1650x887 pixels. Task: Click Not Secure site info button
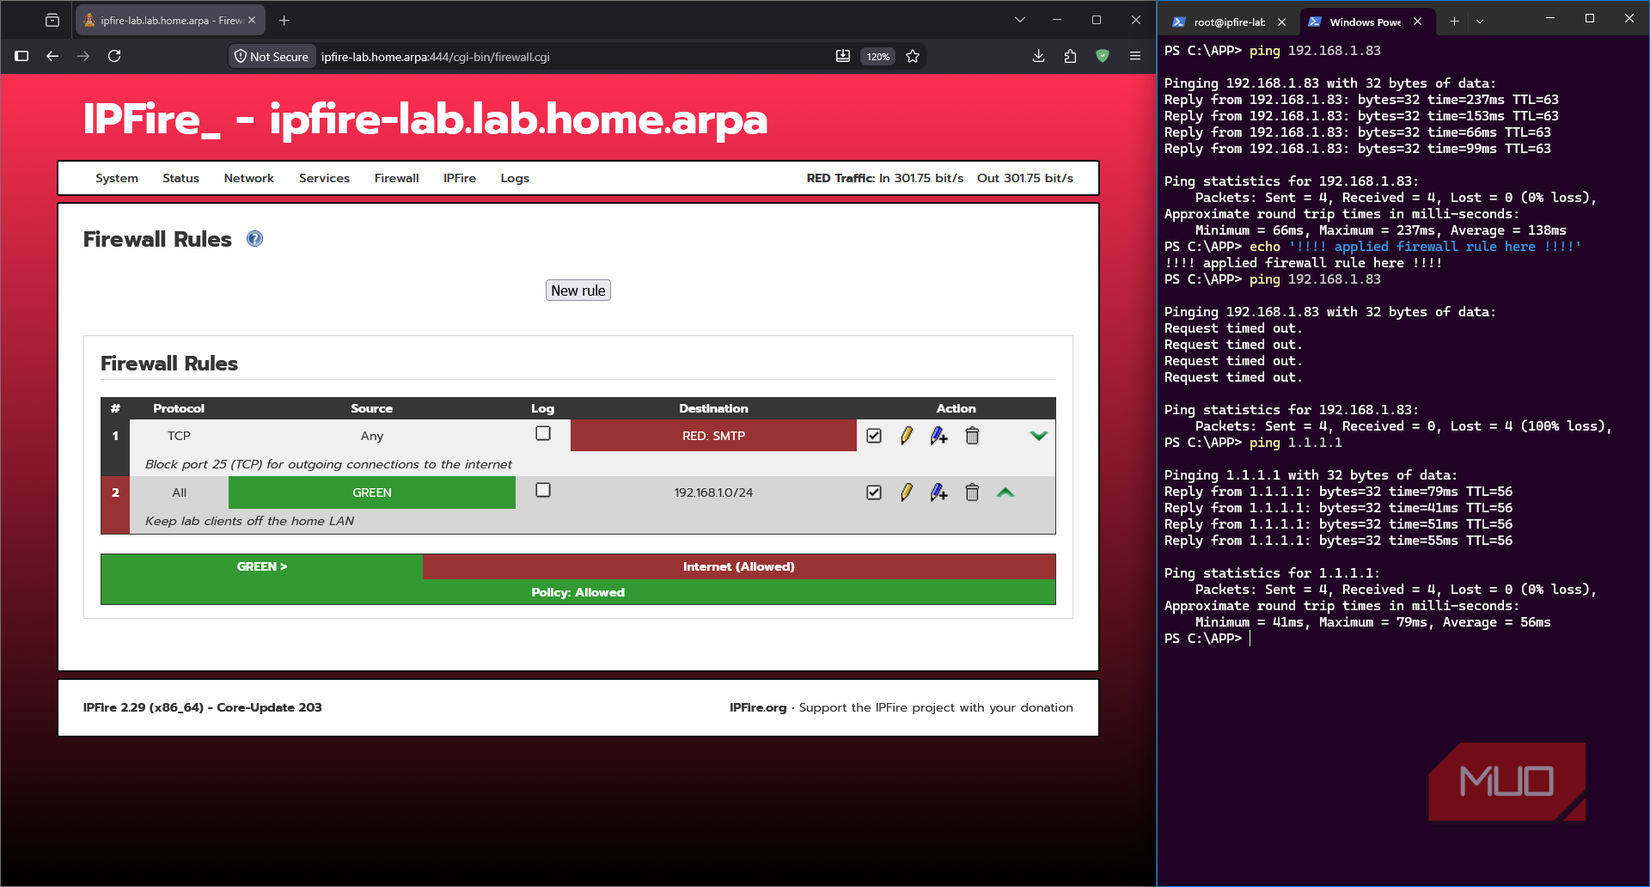272,56
